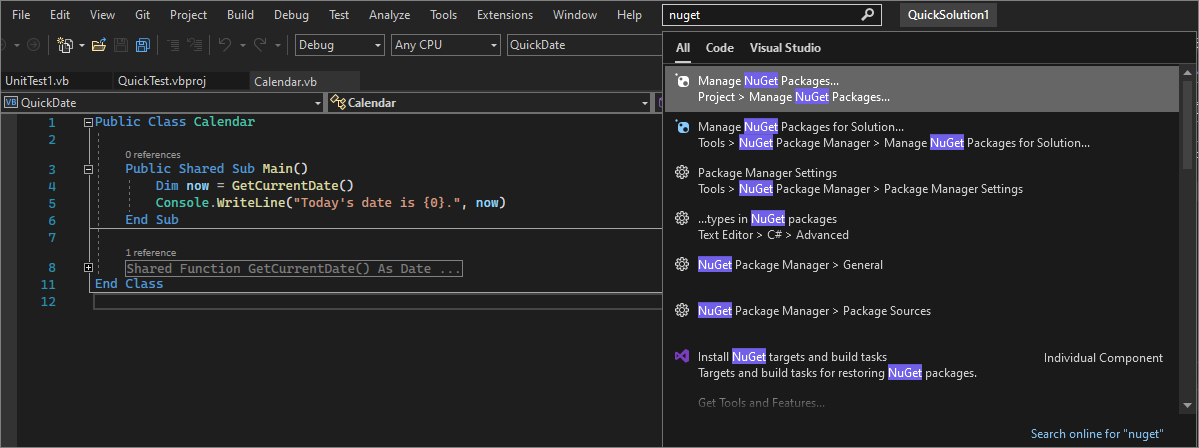Click the Open File folder icon
1199x448 pixels.
click(x=98, y=45)
